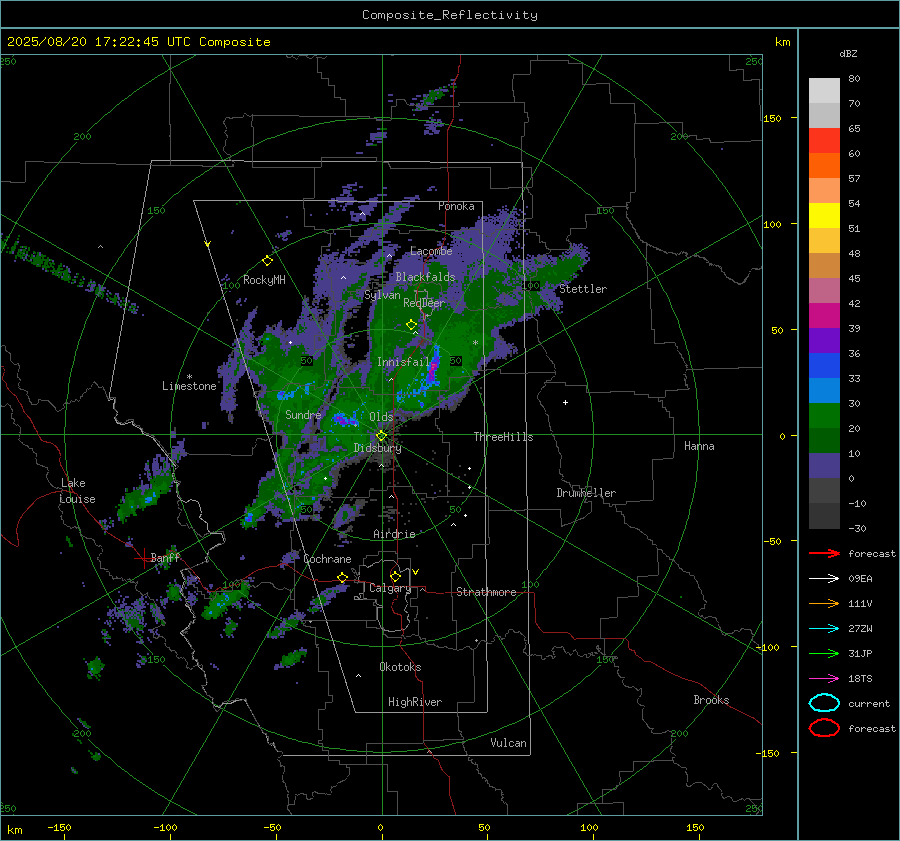Select the yellow swatch between 54 and 51
This screenshot has width=900, height=841.
coord(824,216)
